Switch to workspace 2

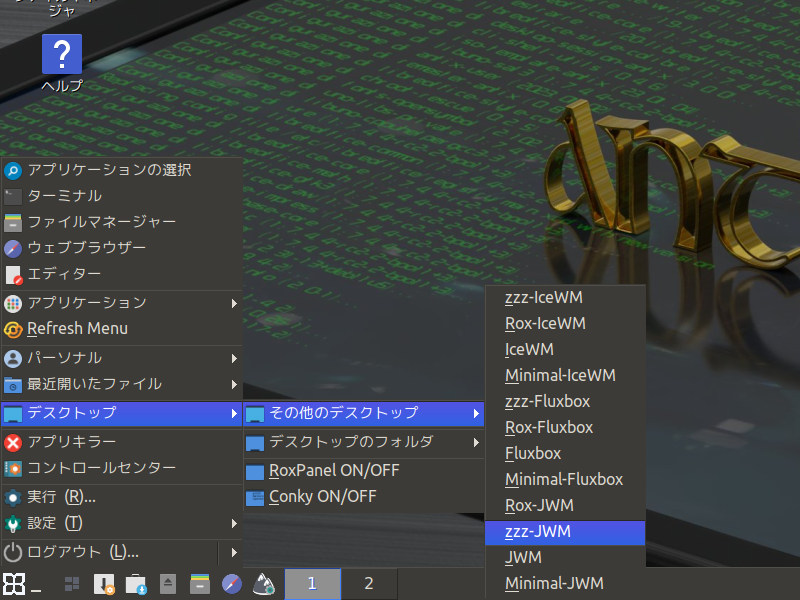[369, 584]
